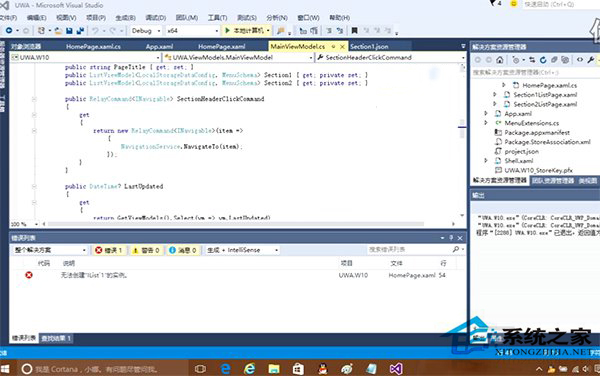Viewport: 600px width, 376px height.
Task: Switch to the 查找结果 1 tab
Action: (x=56, y=339)
